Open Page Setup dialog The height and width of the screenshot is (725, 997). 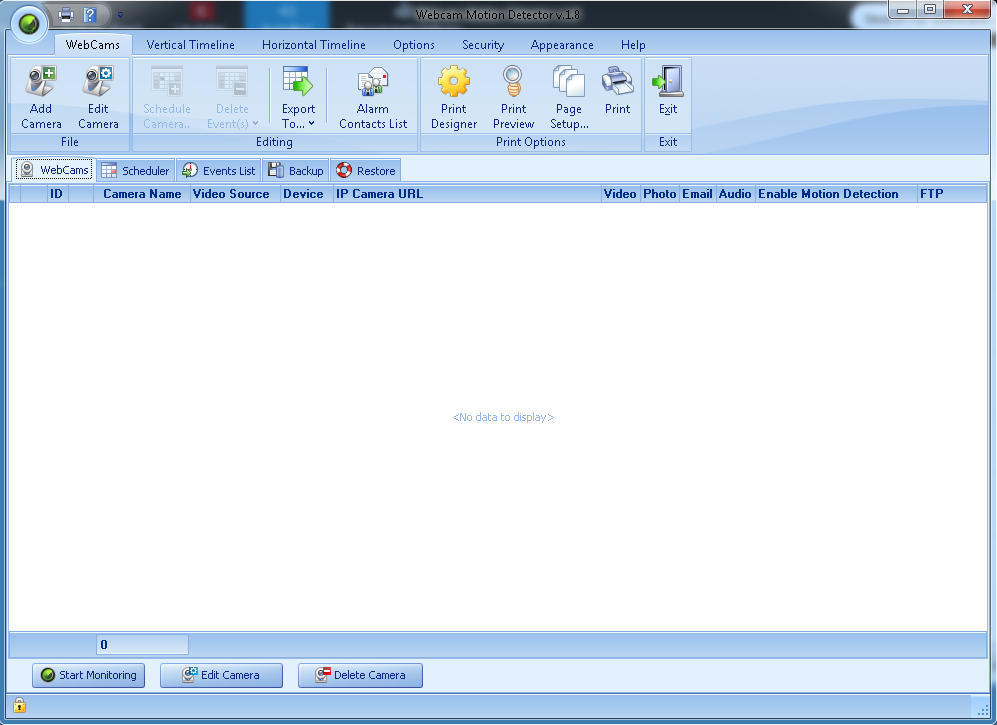pyautogui.click(x=569, y=82)
